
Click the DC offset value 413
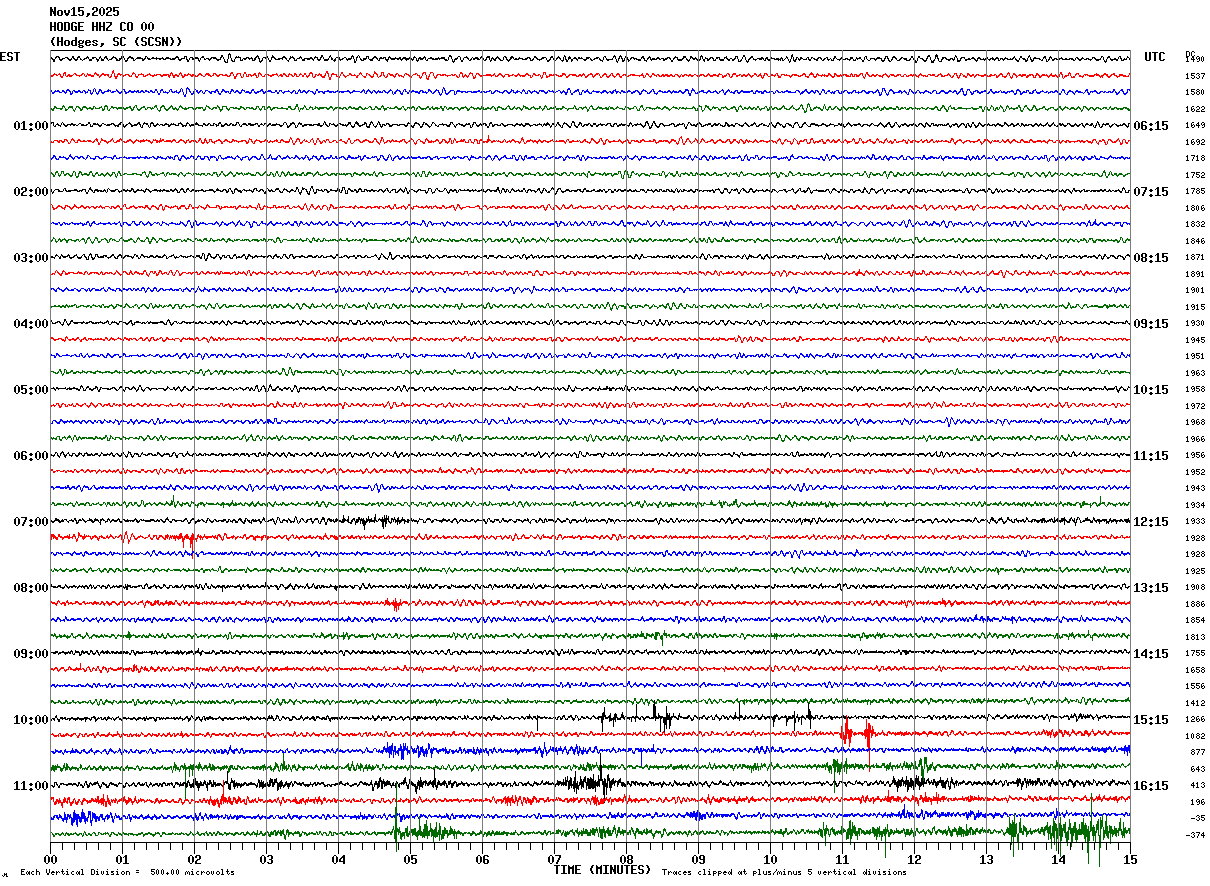click(x=1197, y=786)
